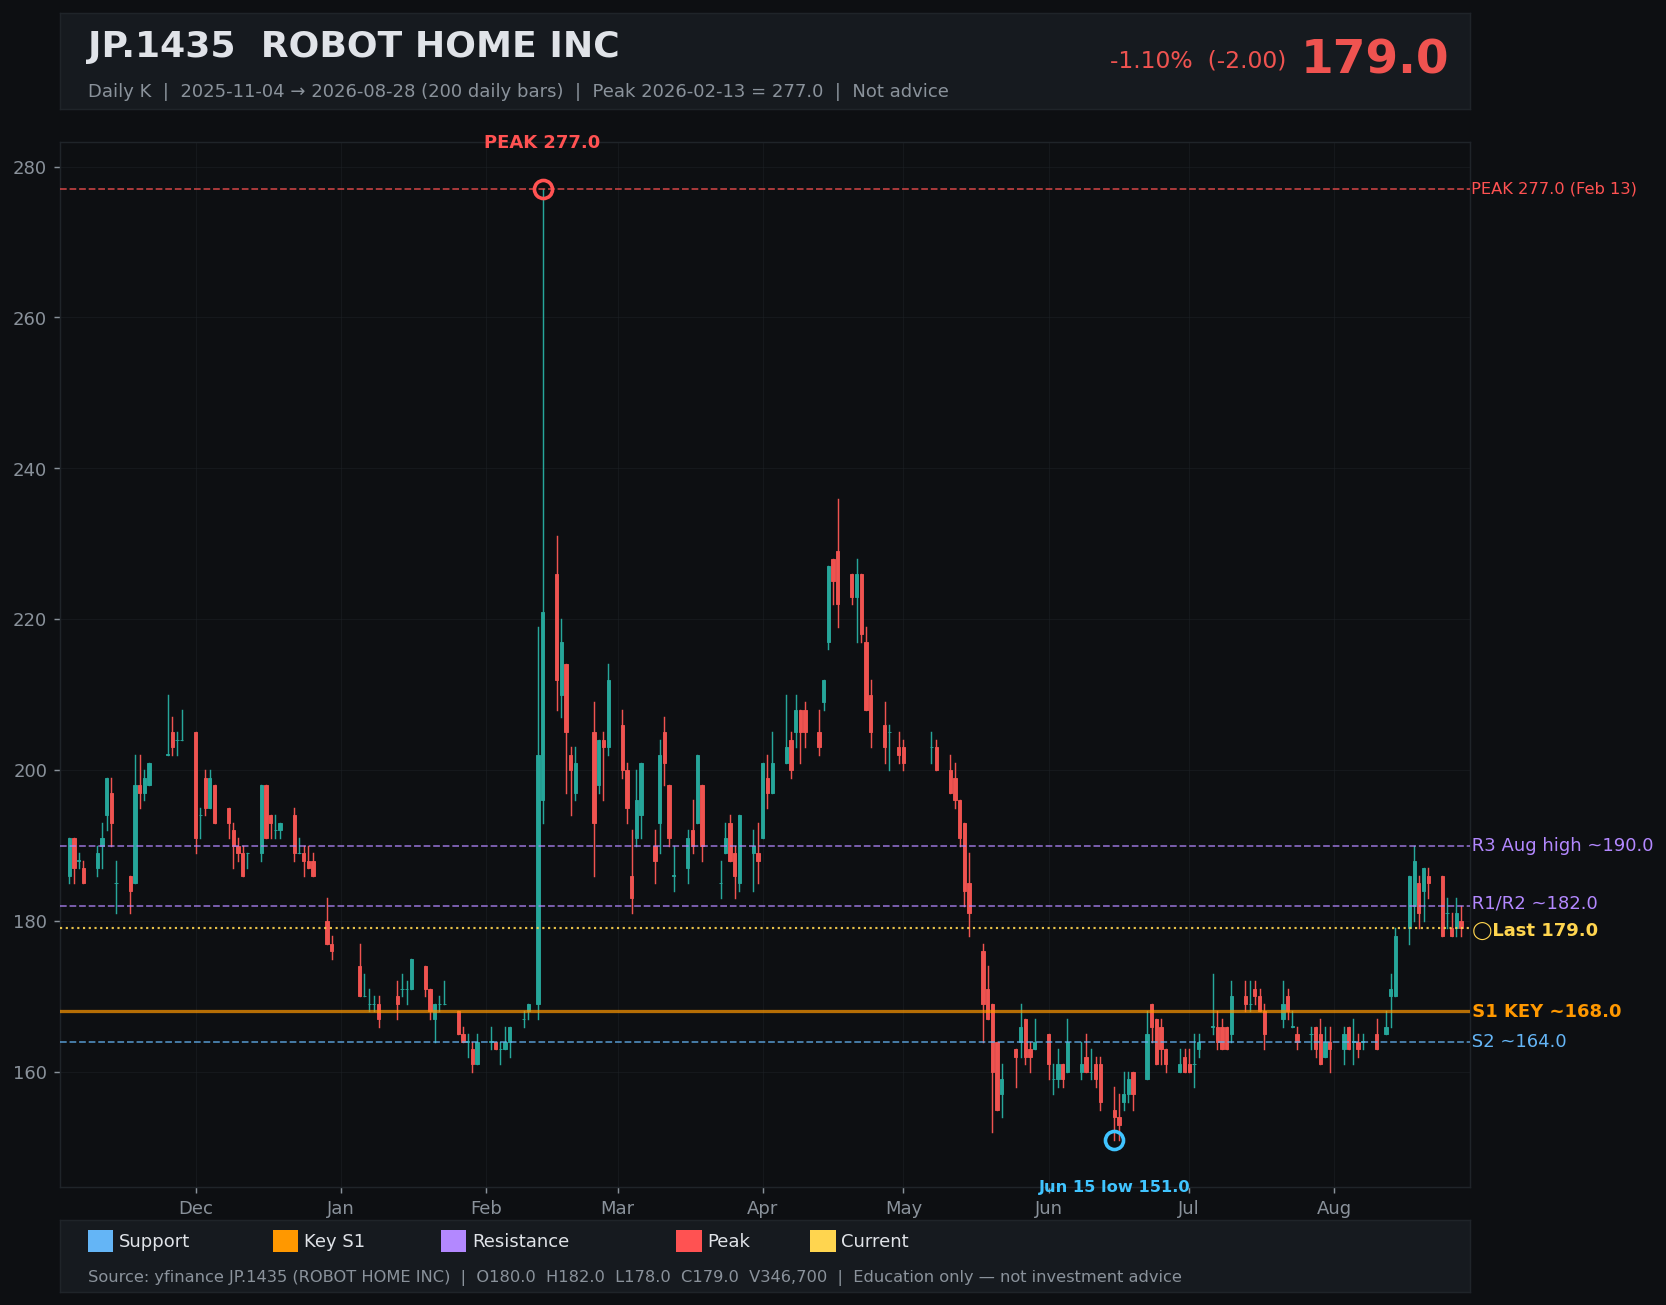1666x1305 pixels.
Task: Click the '160' y-axis tick label
Action: (31, 1073)
